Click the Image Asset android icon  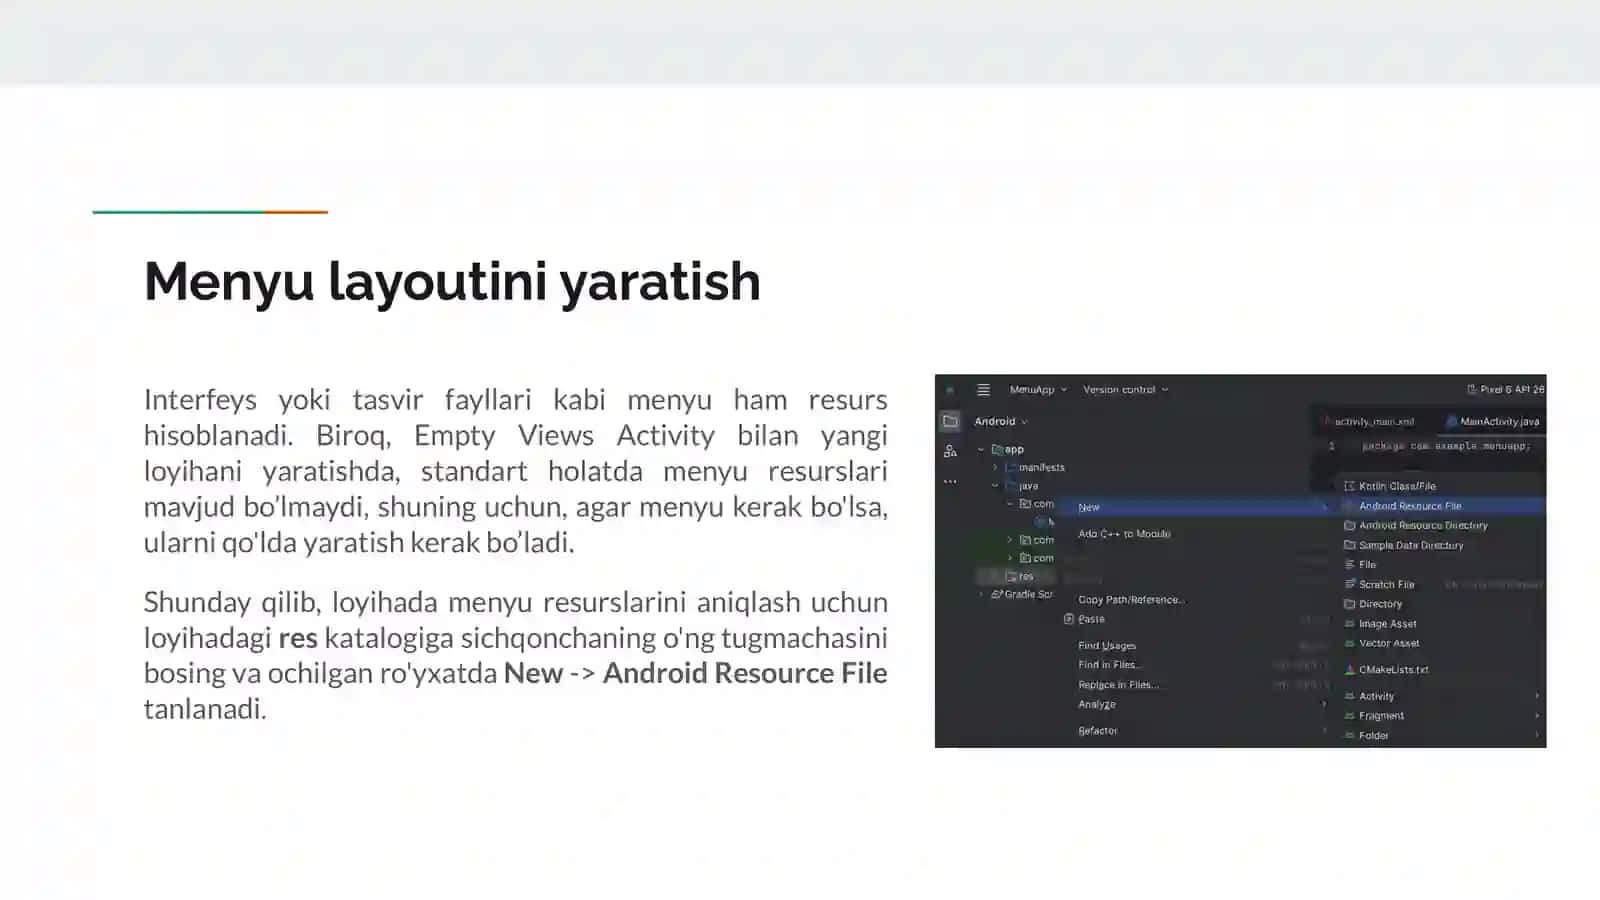click(x=1349, y=624)
